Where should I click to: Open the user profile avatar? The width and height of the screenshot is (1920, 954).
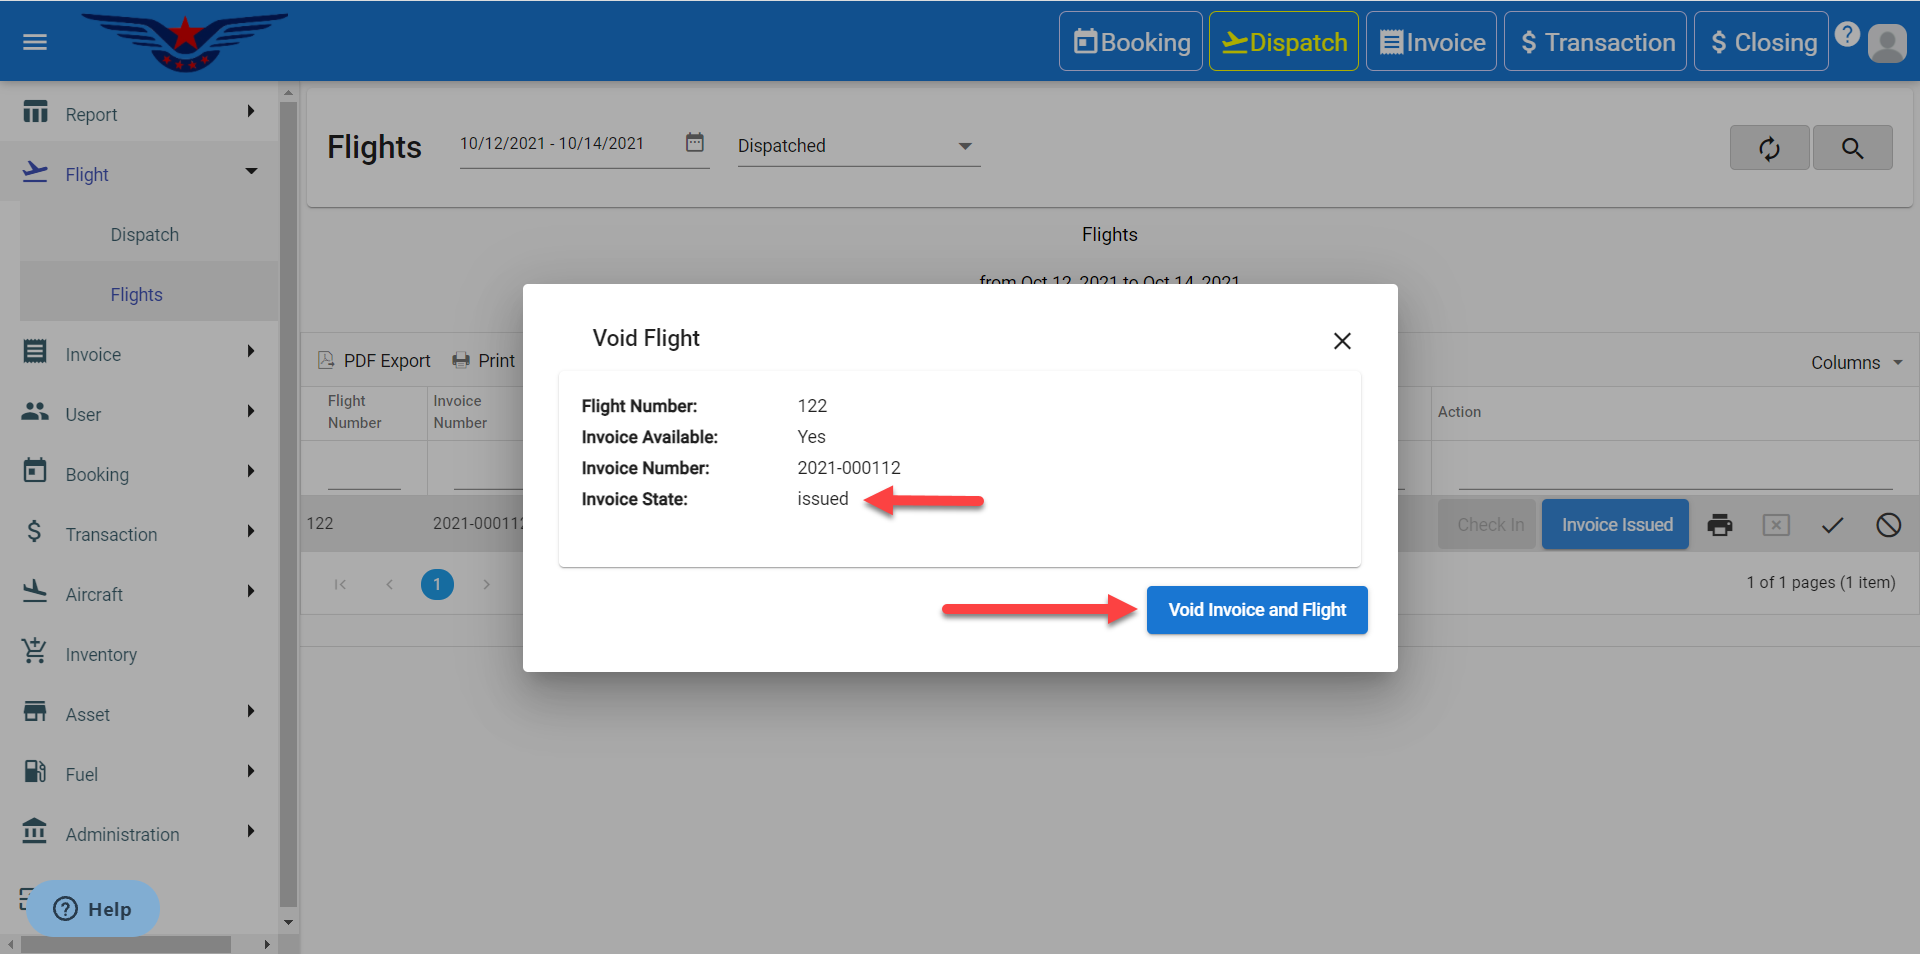tap(1887, 43)
